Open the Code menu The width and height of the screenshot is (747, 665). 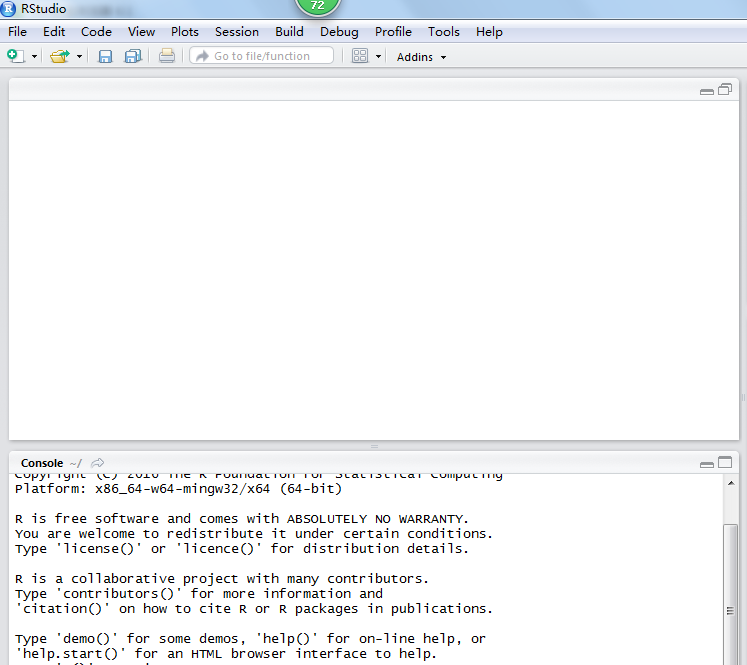click(96, 32)
